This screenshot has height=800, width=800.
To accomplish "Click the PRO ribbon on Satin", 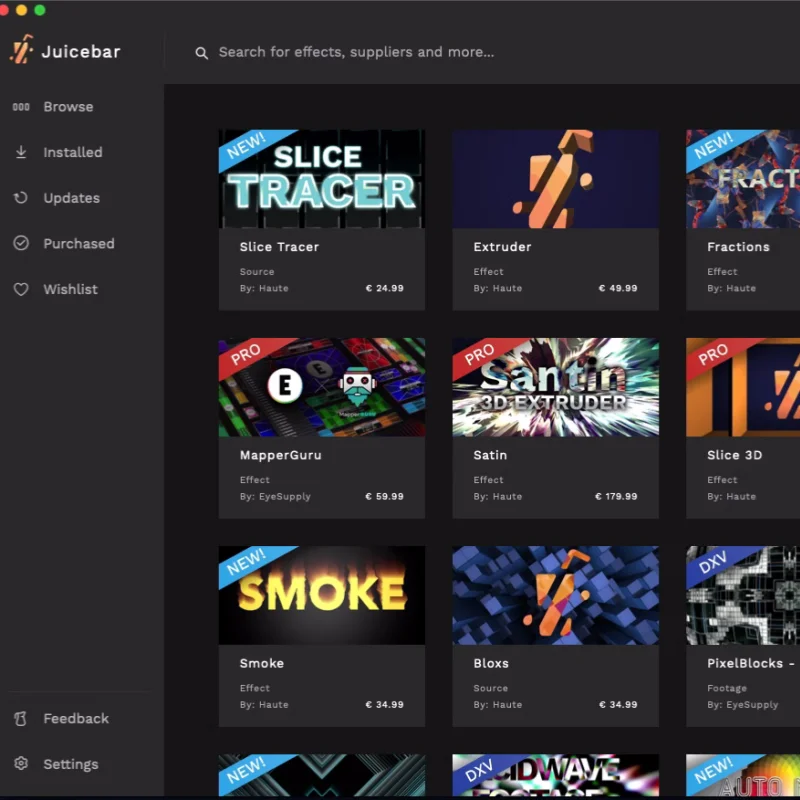I will 481,354.
